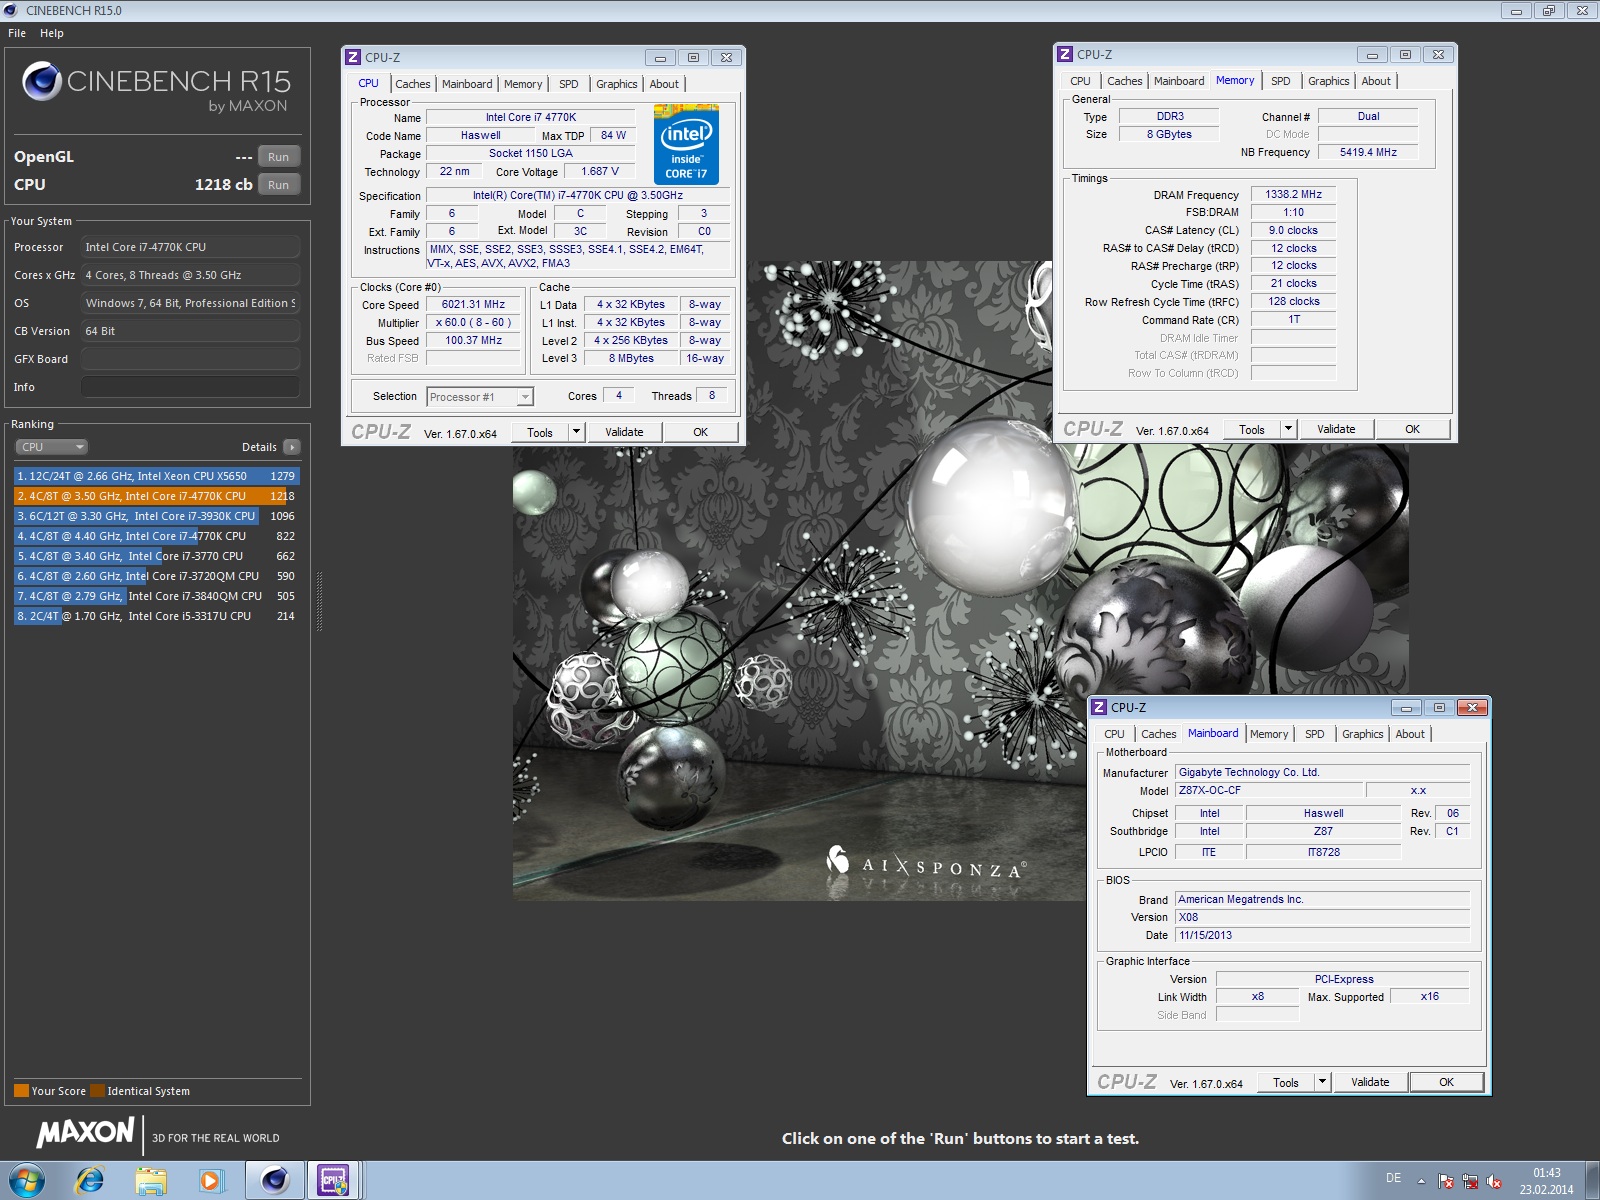Viewport: 1600px width, 1200px height.
Task: Click the MAXON logo at bottom left
Action: [85, 1132]
